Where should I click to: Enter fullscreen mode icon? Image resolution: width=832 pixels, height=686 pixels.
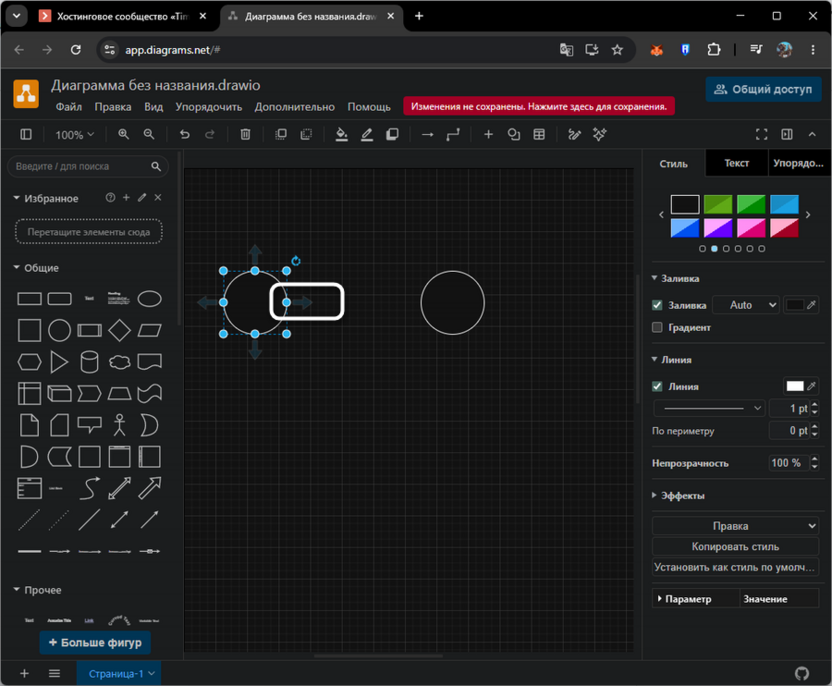(761, 134)
